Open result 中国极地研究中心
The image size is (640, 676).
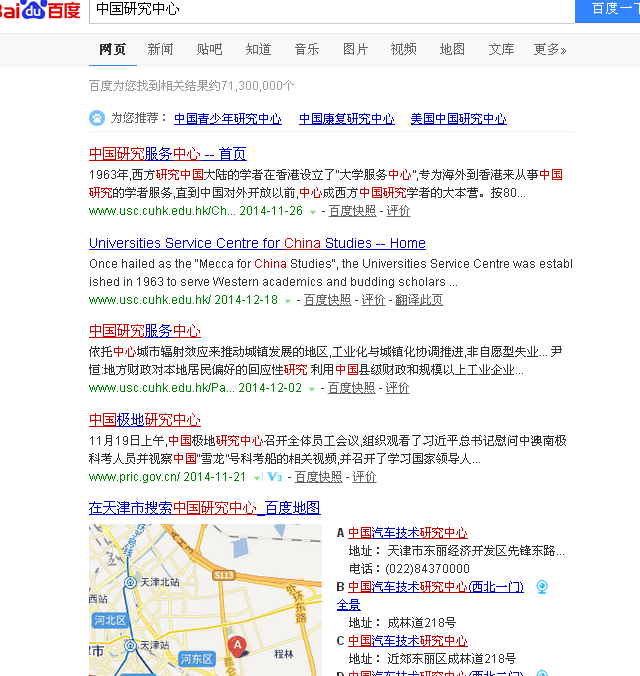tap(145, 420)
